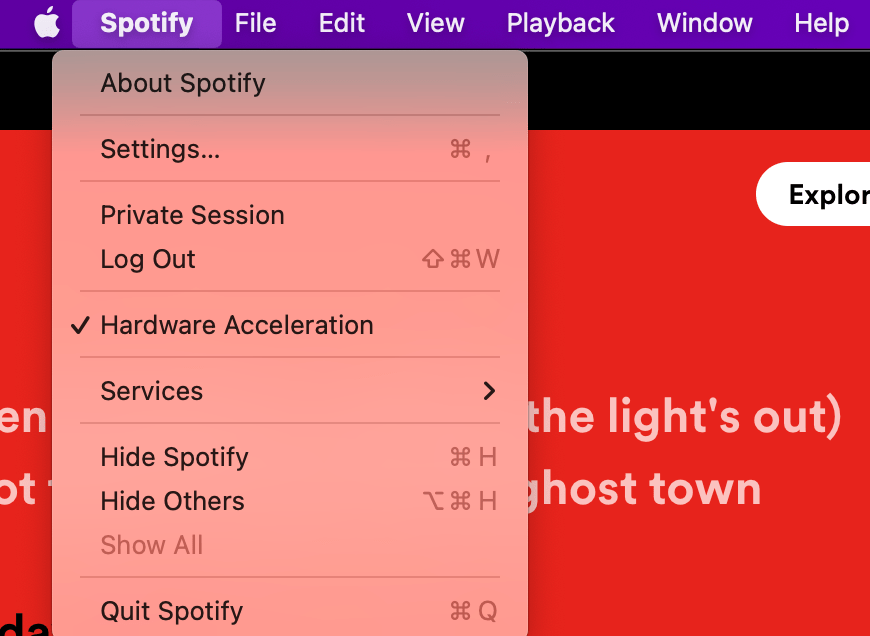Open the File menu
This screenshot has height=636, width=870.
pos(255,23)
